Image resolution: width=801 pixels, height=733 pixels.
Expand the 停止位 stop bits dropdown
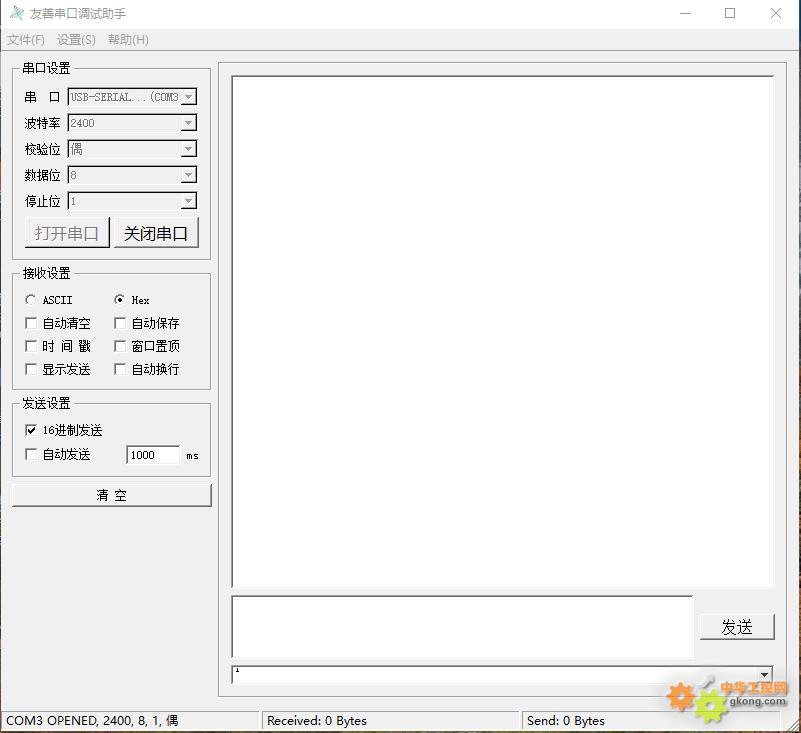[x=189, y=201]
